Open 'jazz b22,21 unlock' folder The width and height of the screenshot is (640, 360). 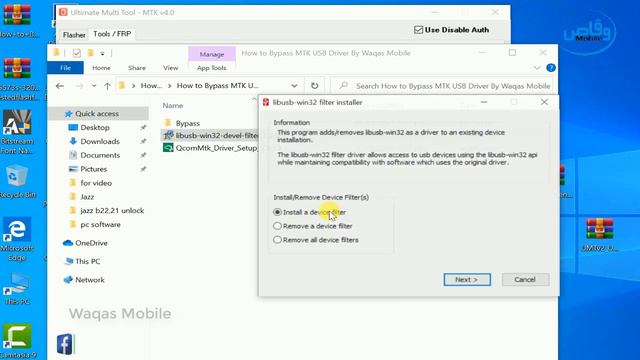[112, 211]
